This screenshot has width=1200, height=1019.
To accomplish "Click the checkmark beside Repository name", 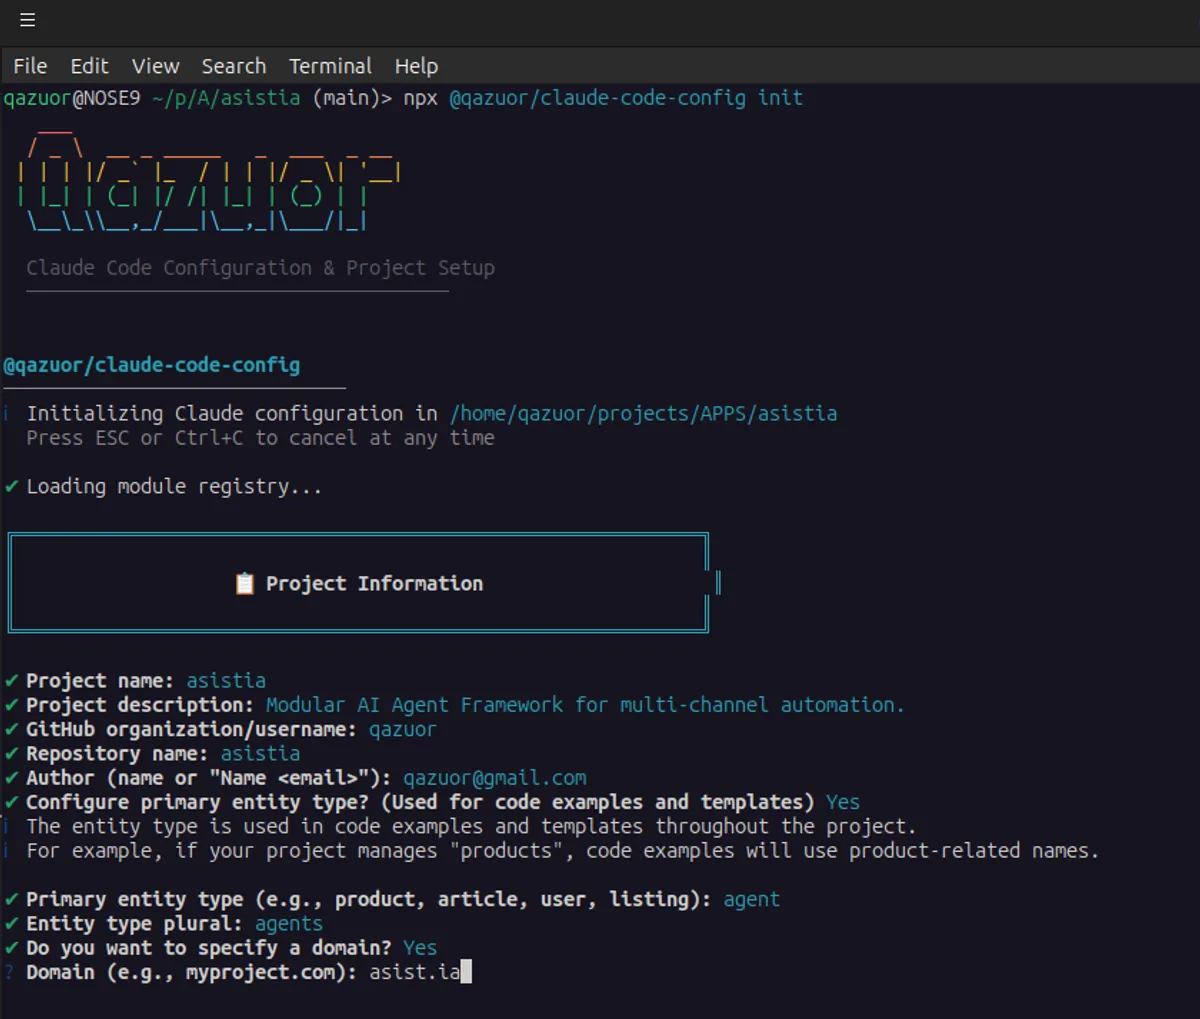I will [x=12, y=753].
